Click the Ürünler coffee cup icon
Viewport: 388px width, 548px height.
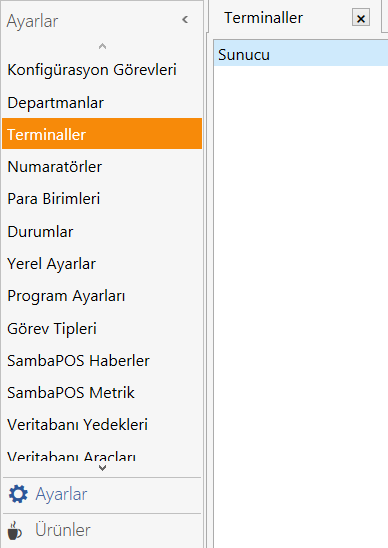15,531
